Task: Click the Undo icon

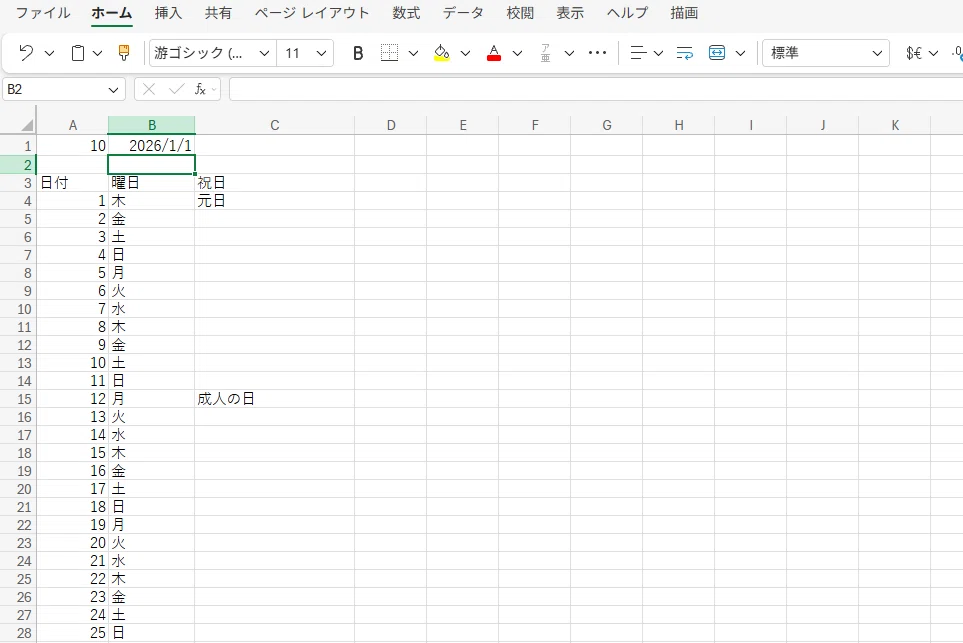Action: tap(26, 53)
